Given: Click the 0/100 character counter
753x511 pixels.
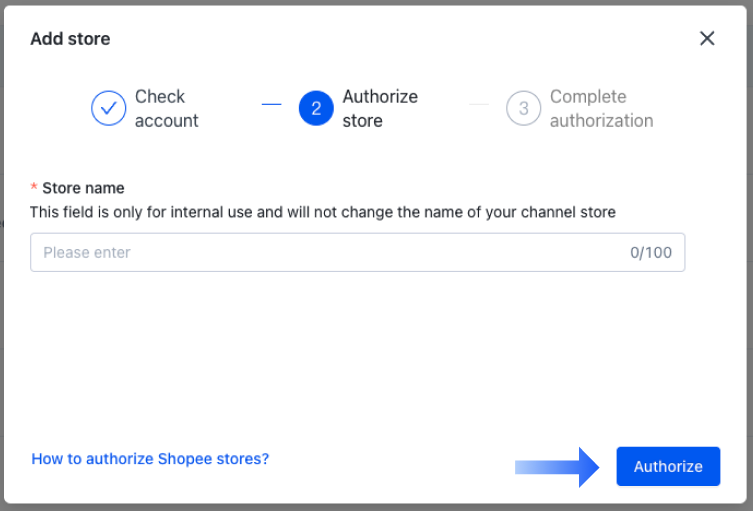Looking at the screenshot, I should [651, 253].
